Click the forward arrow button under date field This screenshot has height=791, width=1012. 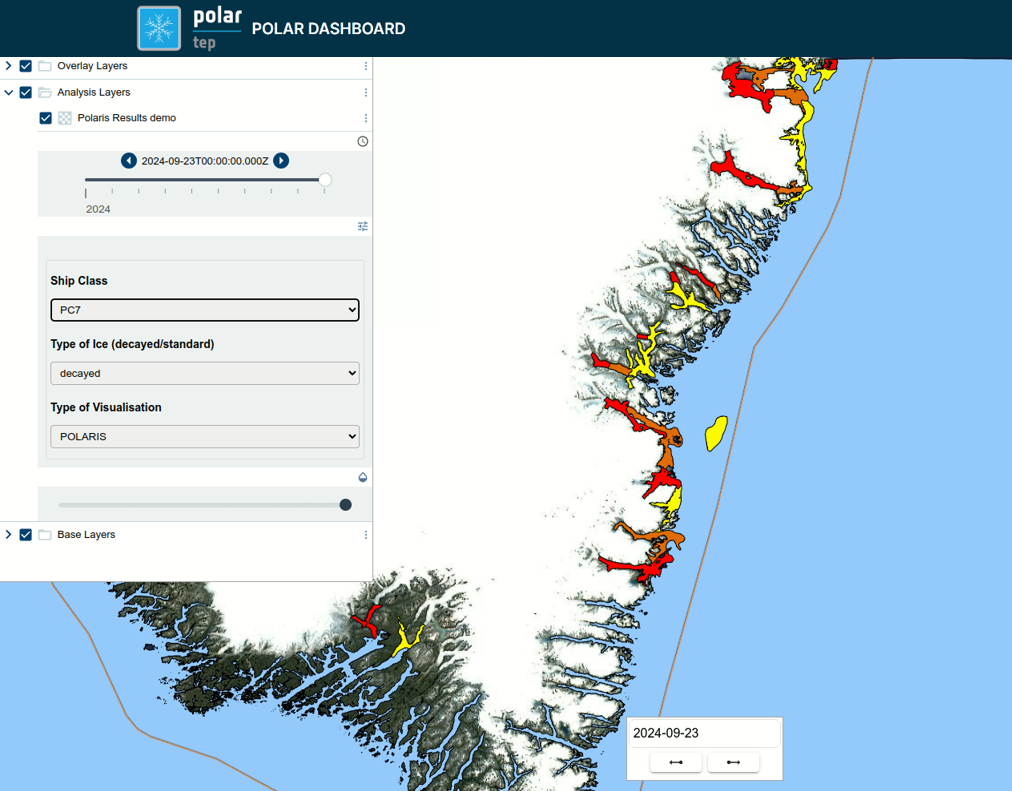[733, 763]
